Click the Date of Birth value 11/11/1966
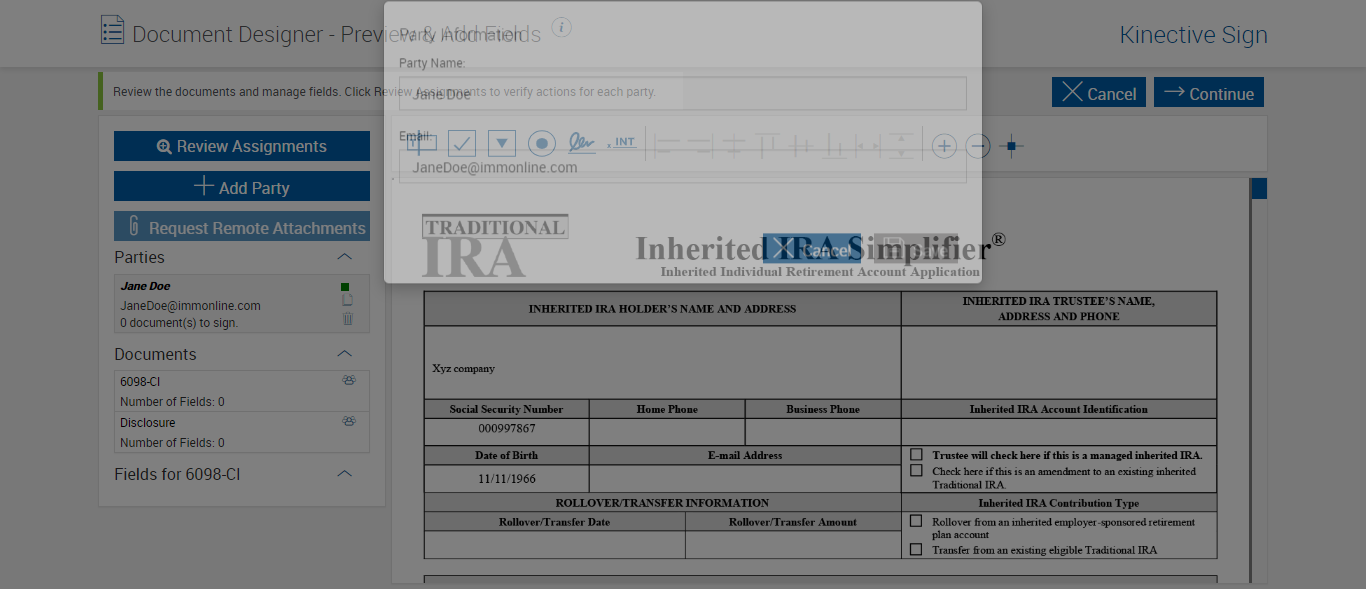The height and width of the screenshot is (589, 1366). pos(506,478)
